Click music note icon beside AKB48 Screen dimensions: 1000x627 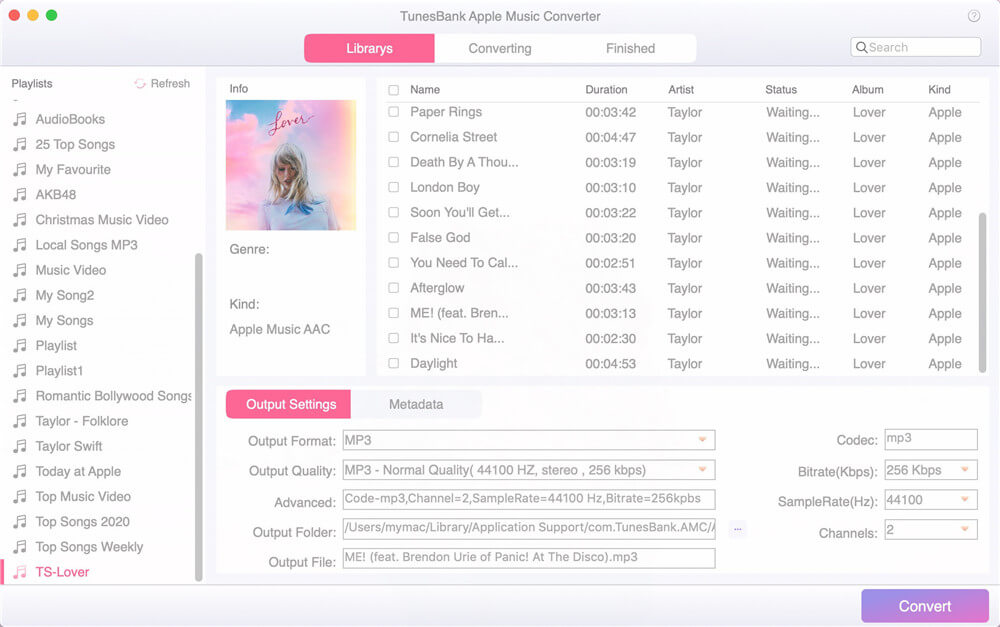click(x=20, y=195)
